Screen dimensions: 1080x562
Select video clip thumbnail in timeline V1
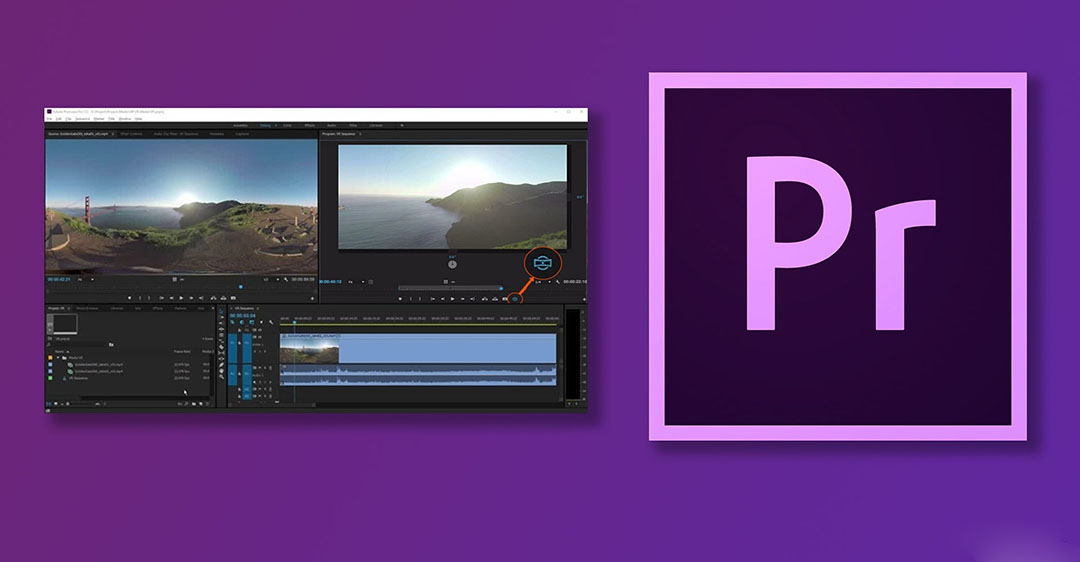click(x=309, y=351)
